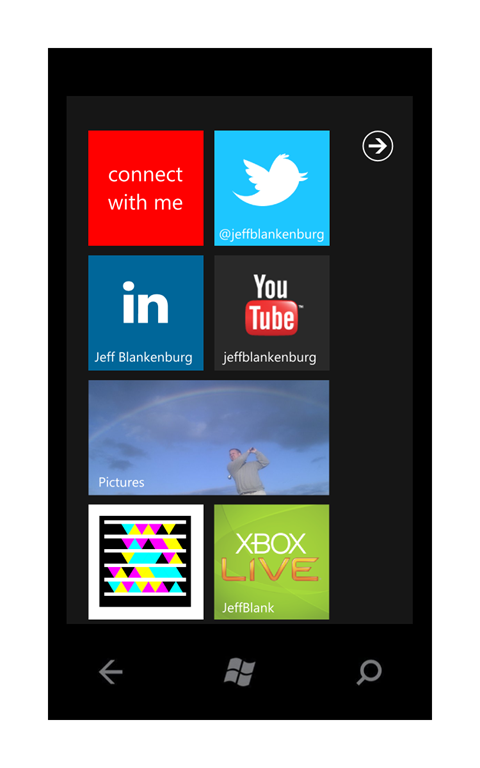The height and width of the screenshot is (768, 480).
Task: Tap the red 'Tube' part of YouTube logo
Action: tap(271, 318)
